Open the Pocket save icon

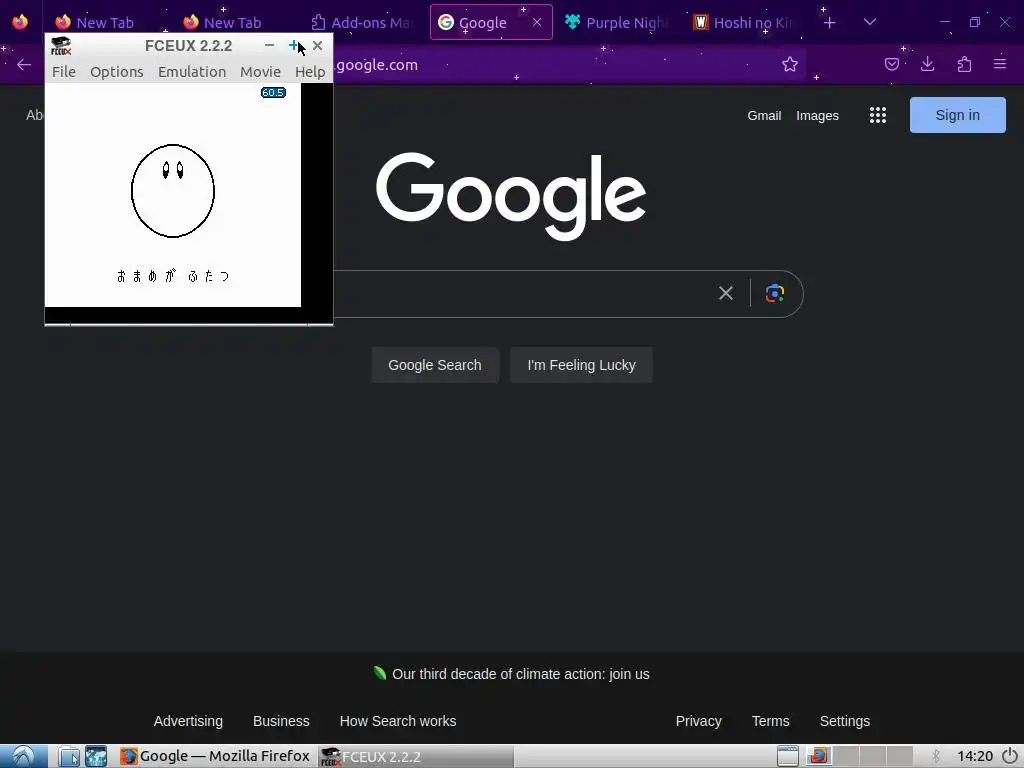point(891,64)
